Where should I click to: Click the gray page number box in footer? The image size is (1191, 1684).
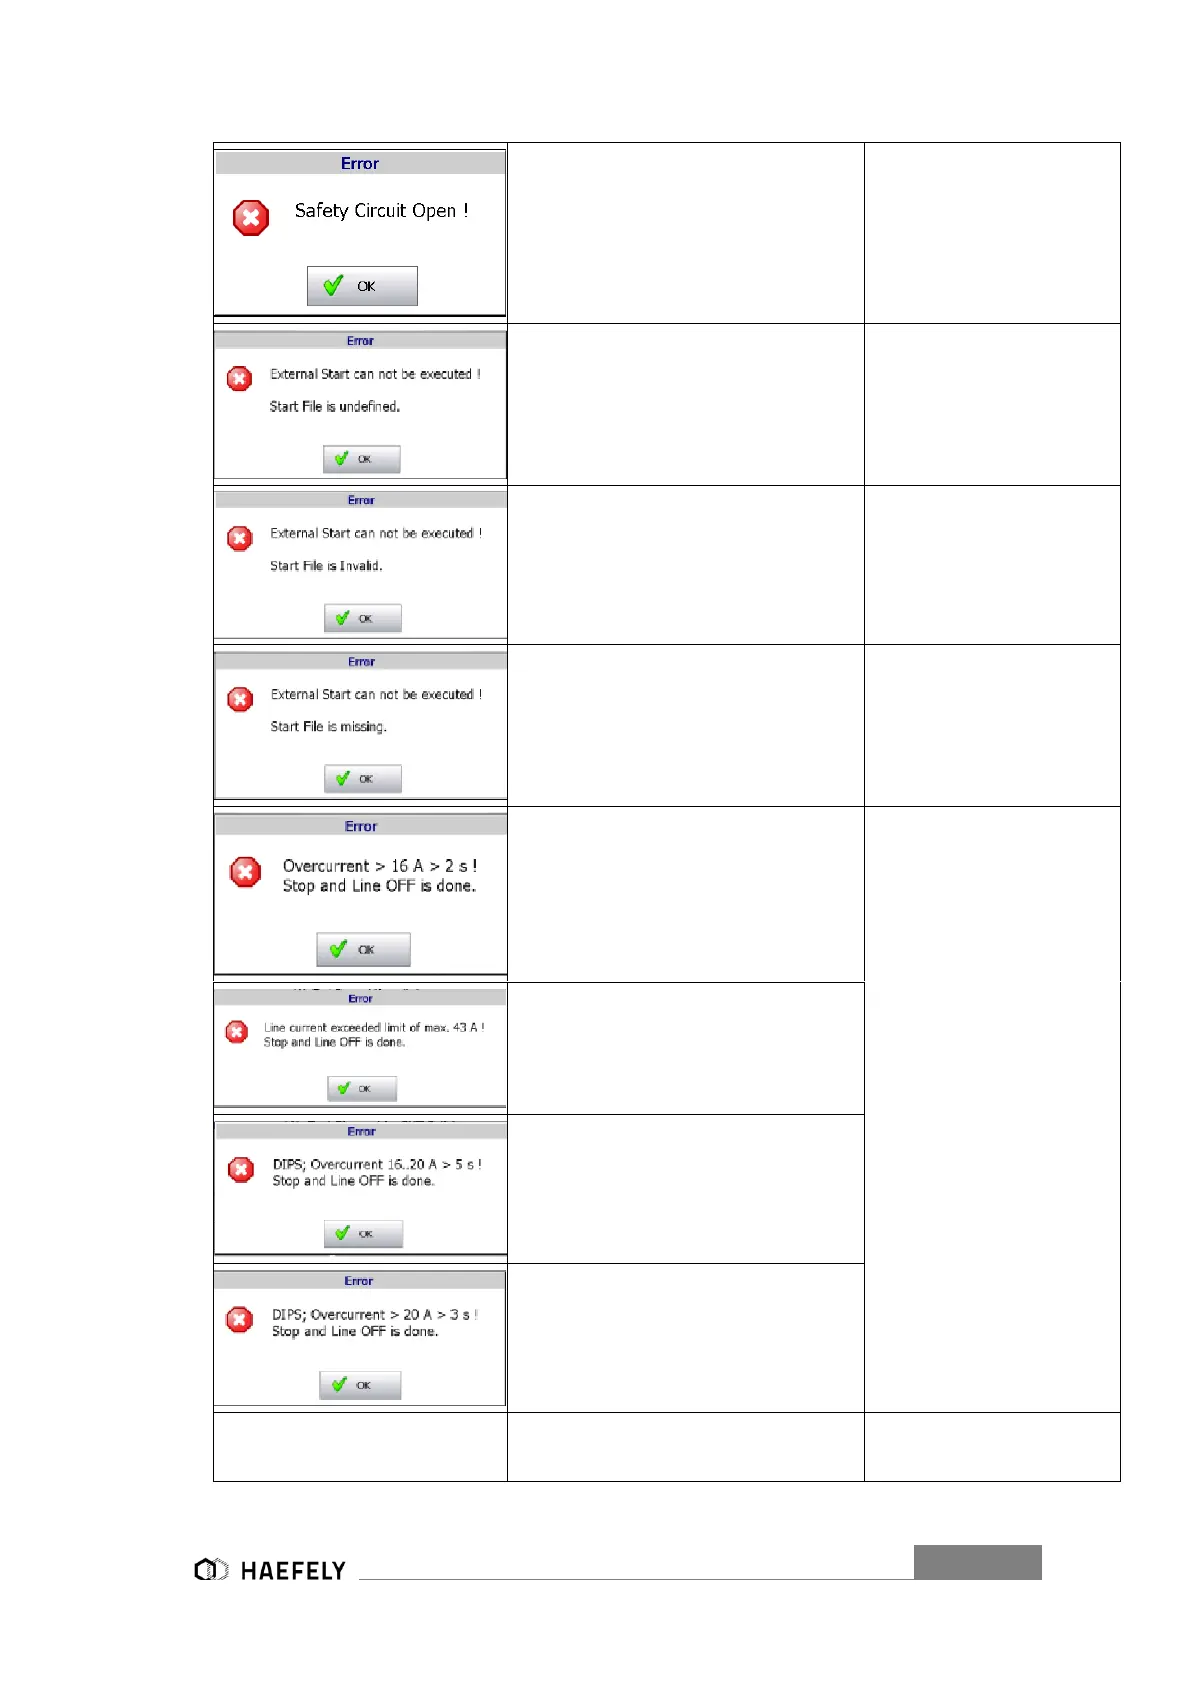point(977,1562)
